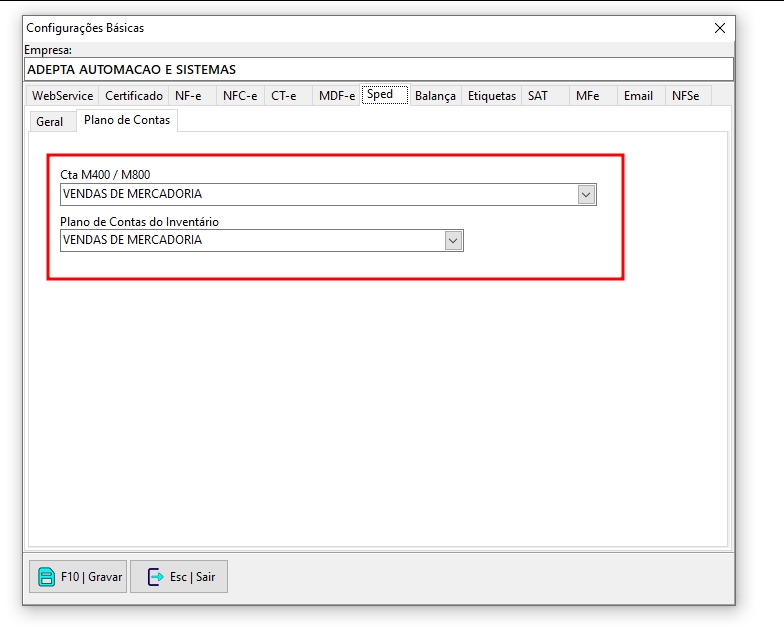Click the exit icon on Sair button
The width and height of the screenshot is (784, 627).
(x=155, y=577)
